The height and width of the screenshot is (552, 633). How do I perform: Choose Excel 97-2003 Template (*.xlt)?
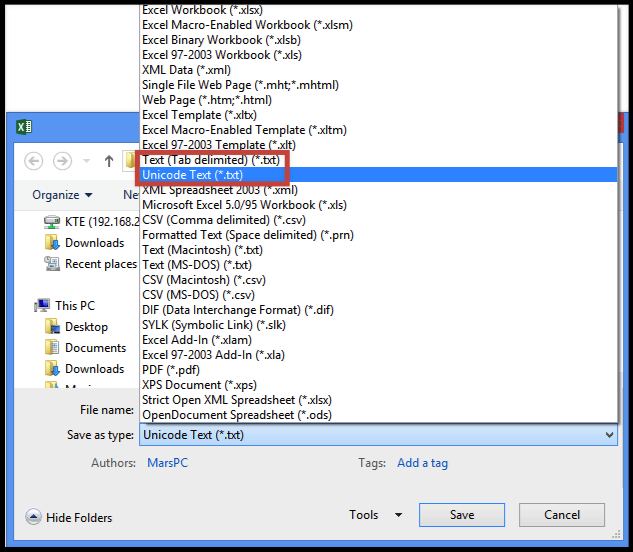(x=379, y=145)
